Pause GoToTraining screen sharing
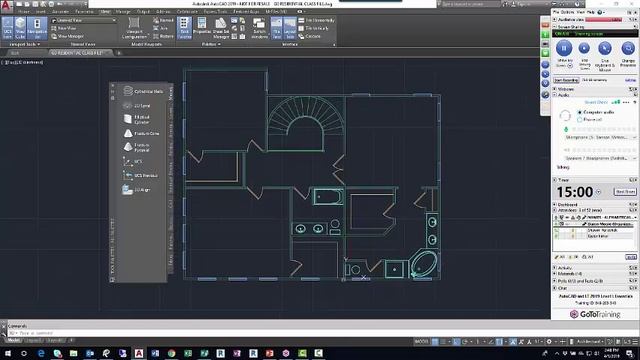The height and width of the screenshot is (360, 640). pyautogui.click(x=564, y=48)
